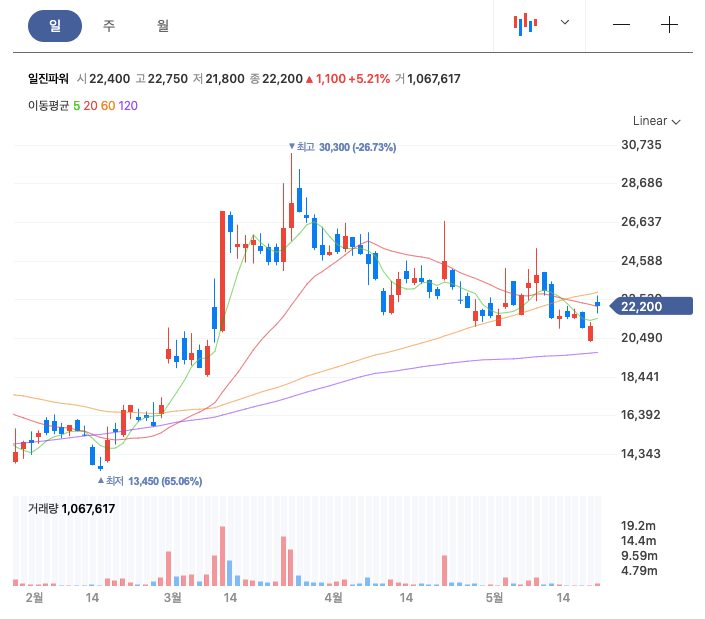Click the 30,735 price axis label
This screenshot has height=619, width=705.
point(641,145)
